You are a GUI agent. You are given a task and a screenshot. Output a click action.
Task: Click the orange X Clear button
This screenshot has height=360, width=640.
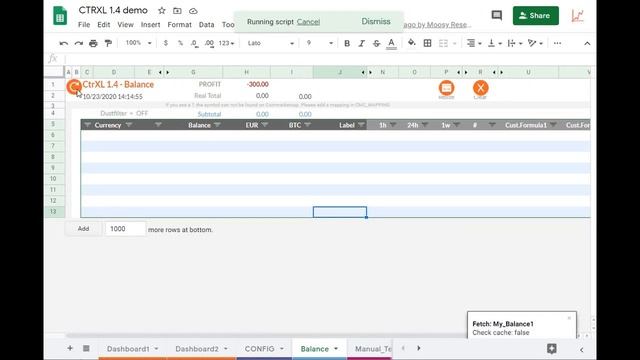tap(480, 88)
